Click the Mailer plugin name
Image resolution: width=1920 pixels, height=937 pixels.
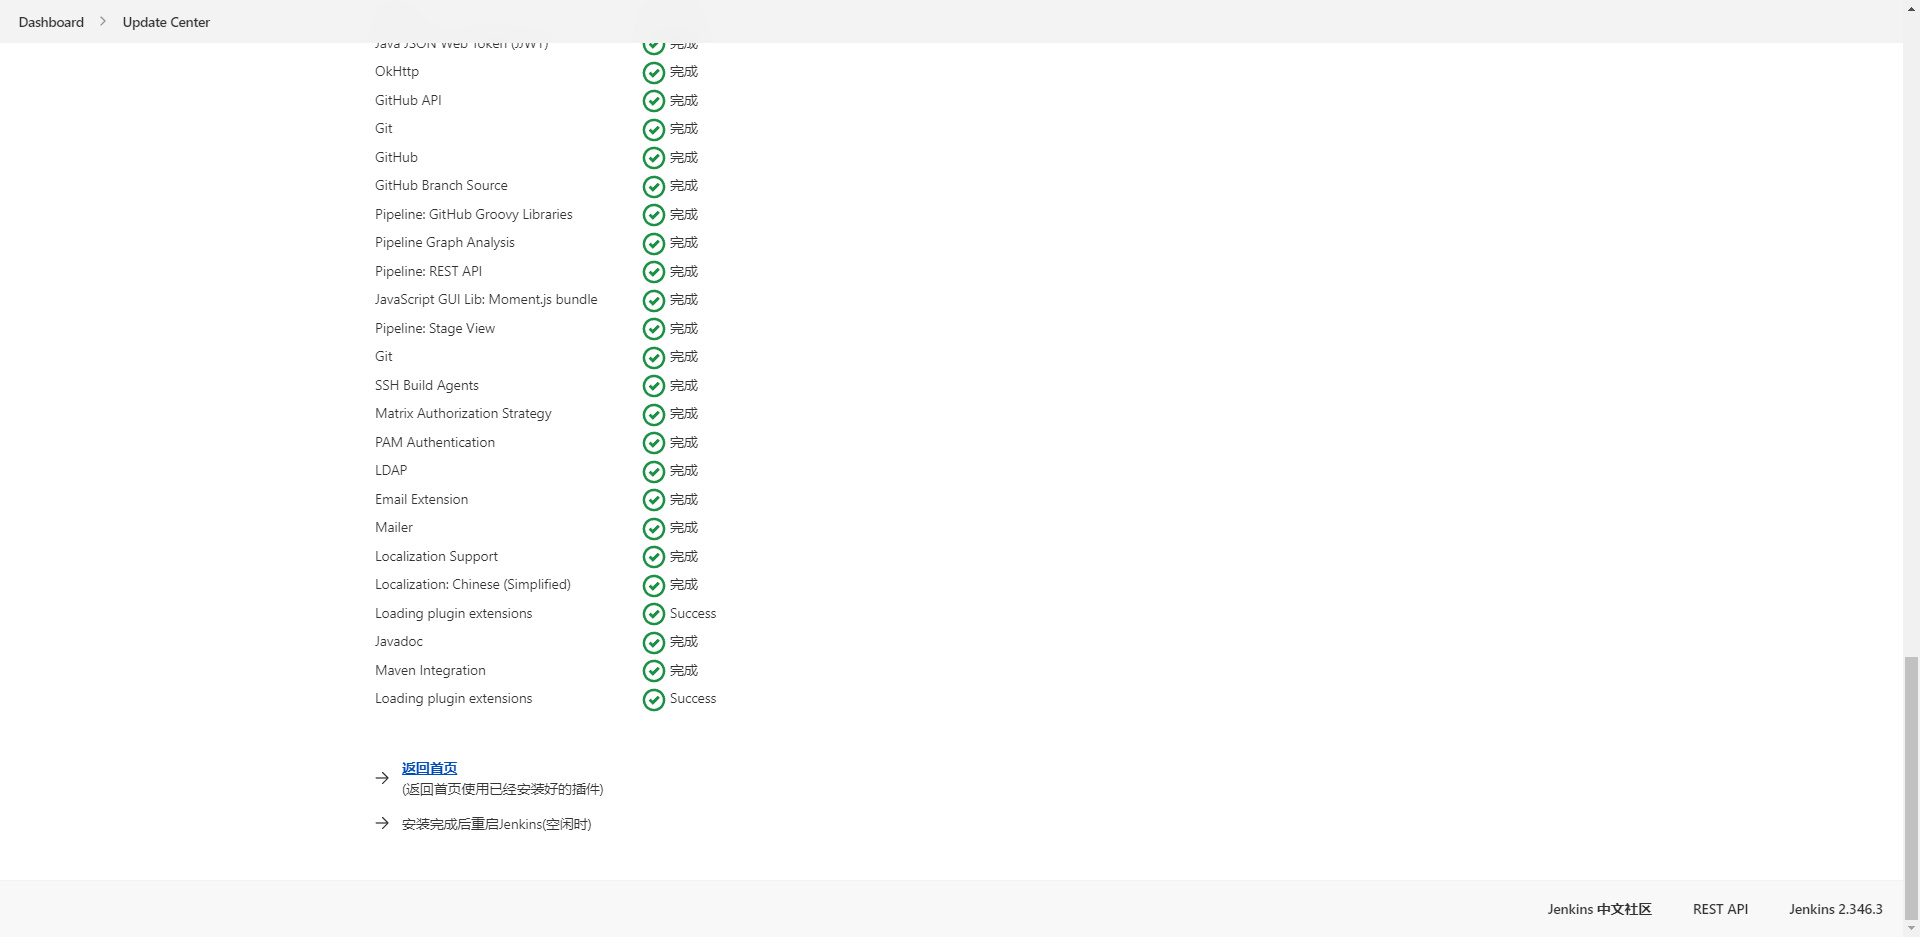point(394,527)
